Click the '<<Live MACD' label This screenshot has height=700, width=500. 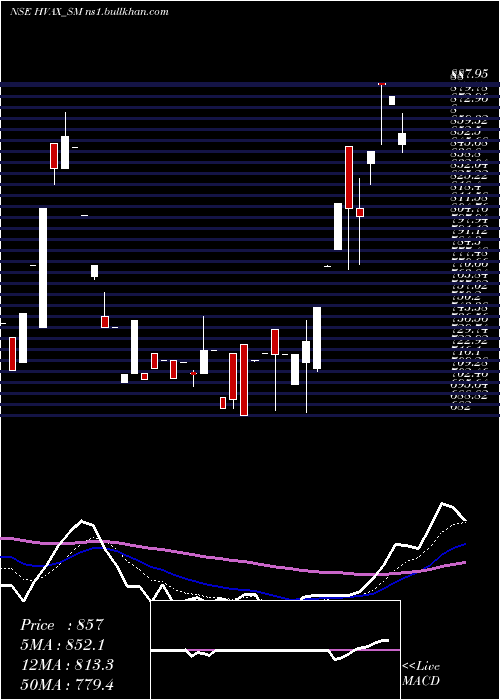point(421,673)
